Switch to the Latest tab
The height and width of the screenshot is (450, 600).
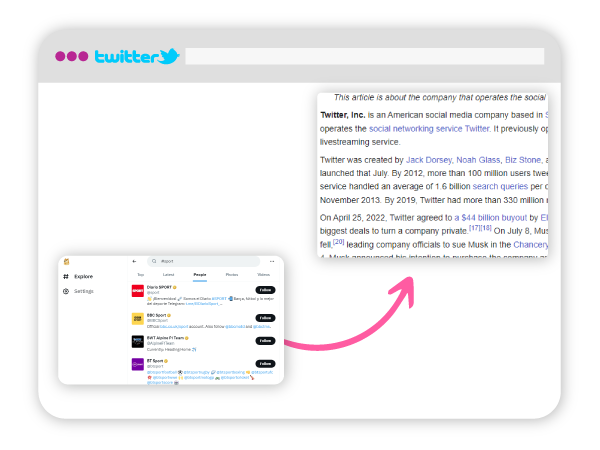coord(168,274)
